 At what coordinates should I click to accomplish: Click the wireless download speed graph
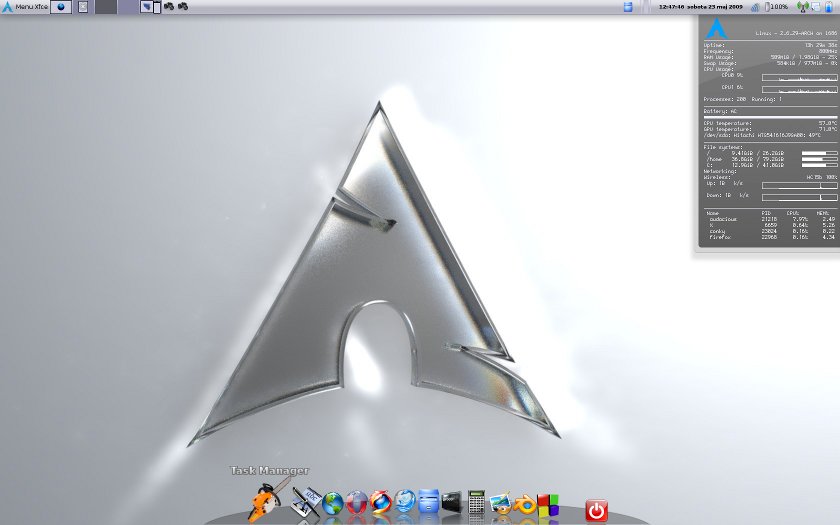(x=799, y=197)
